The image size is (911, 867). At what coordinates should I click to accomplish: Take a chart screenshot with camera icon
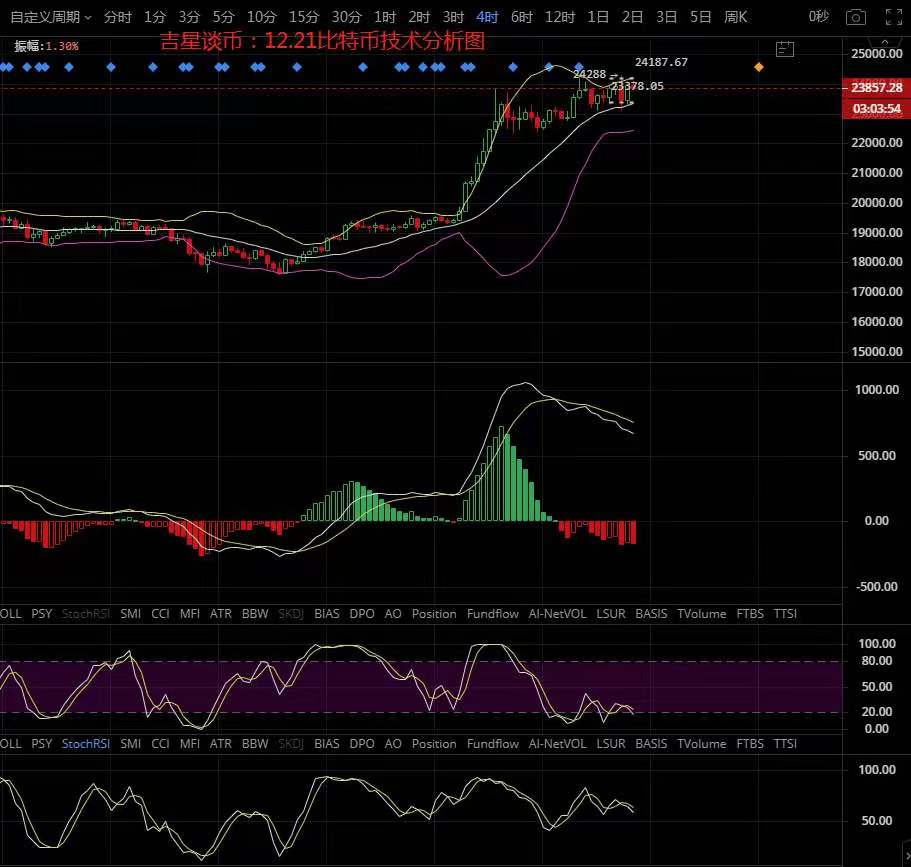[855, 17]
